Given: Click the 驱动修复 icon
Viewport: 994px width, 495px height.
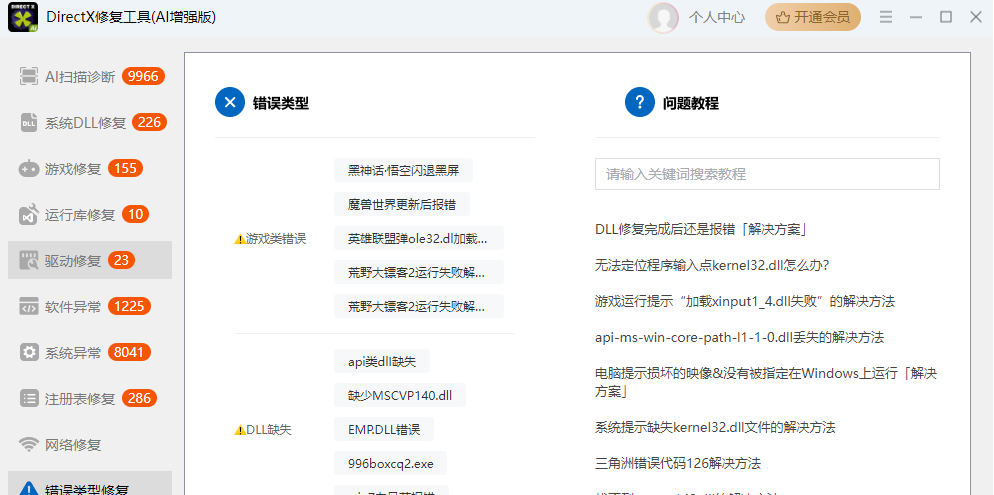Looking at the screenshot, I should [29, 260].
